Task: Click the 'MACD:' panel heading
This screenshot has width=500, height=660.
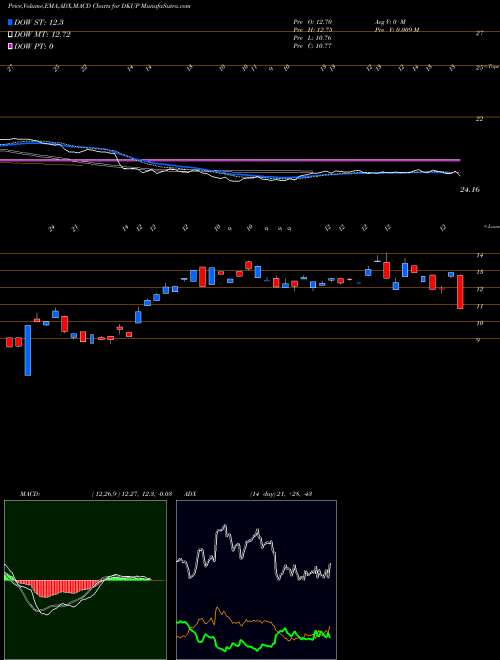Action: pos(30,493)
